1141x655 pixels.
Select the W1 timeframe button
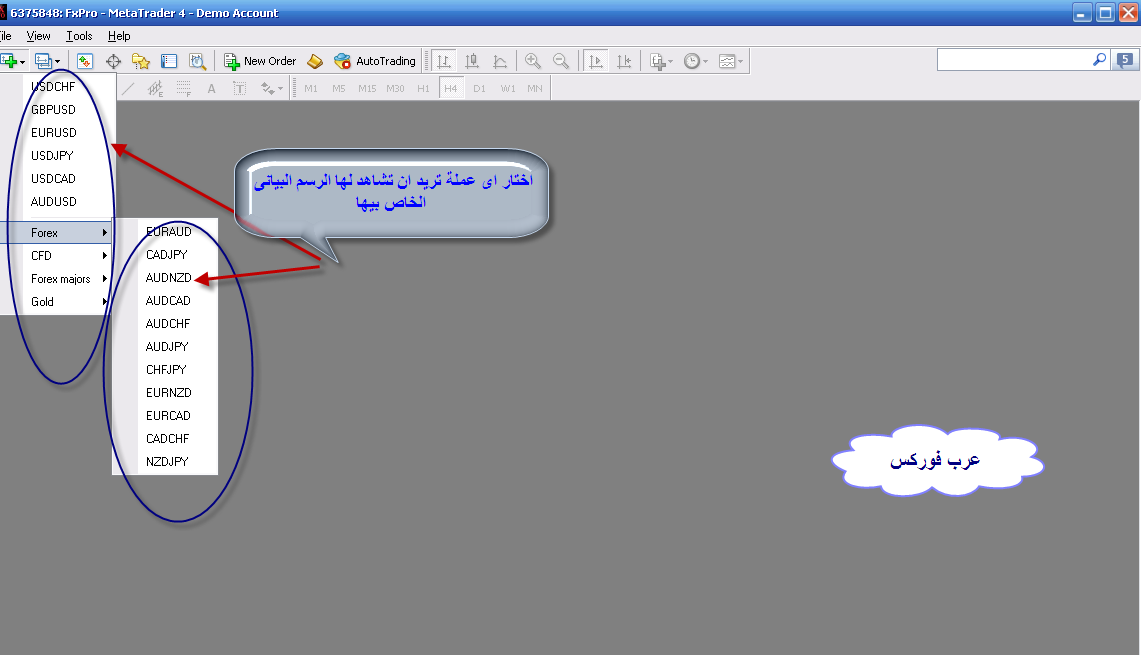(508, 89)
